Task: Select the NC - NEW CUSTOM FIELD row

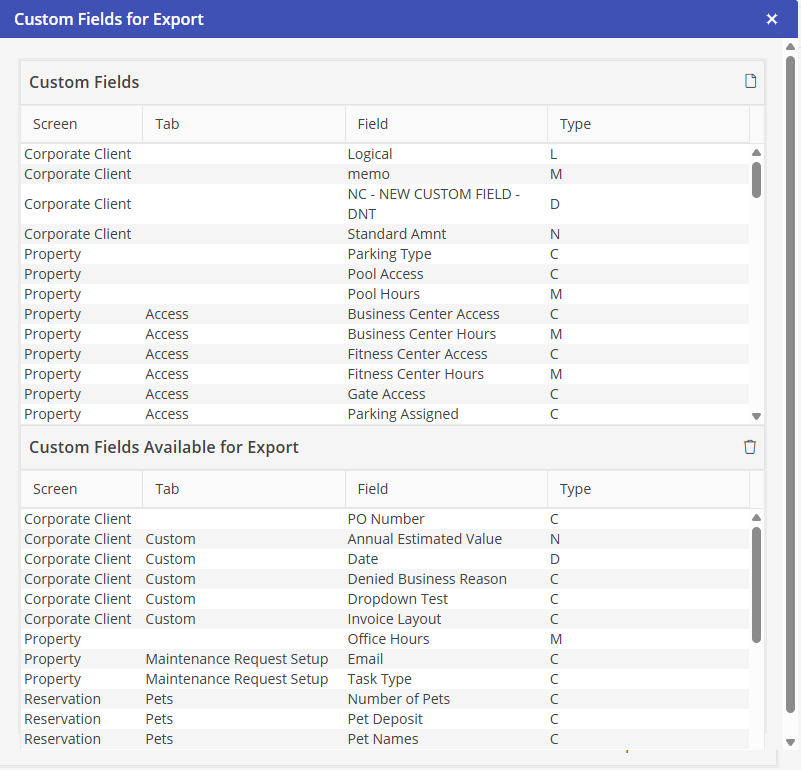Action: (433, 204)
